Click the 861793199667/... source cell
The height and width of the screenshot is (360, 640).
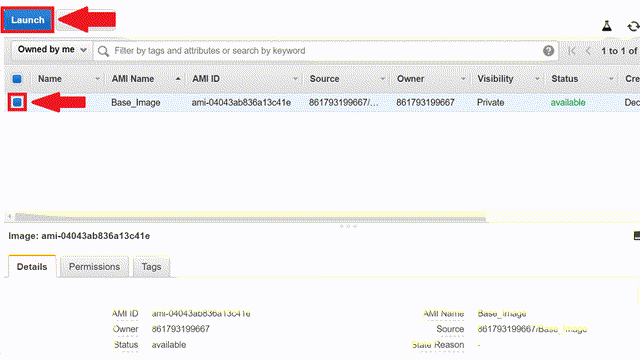point(343,102)
